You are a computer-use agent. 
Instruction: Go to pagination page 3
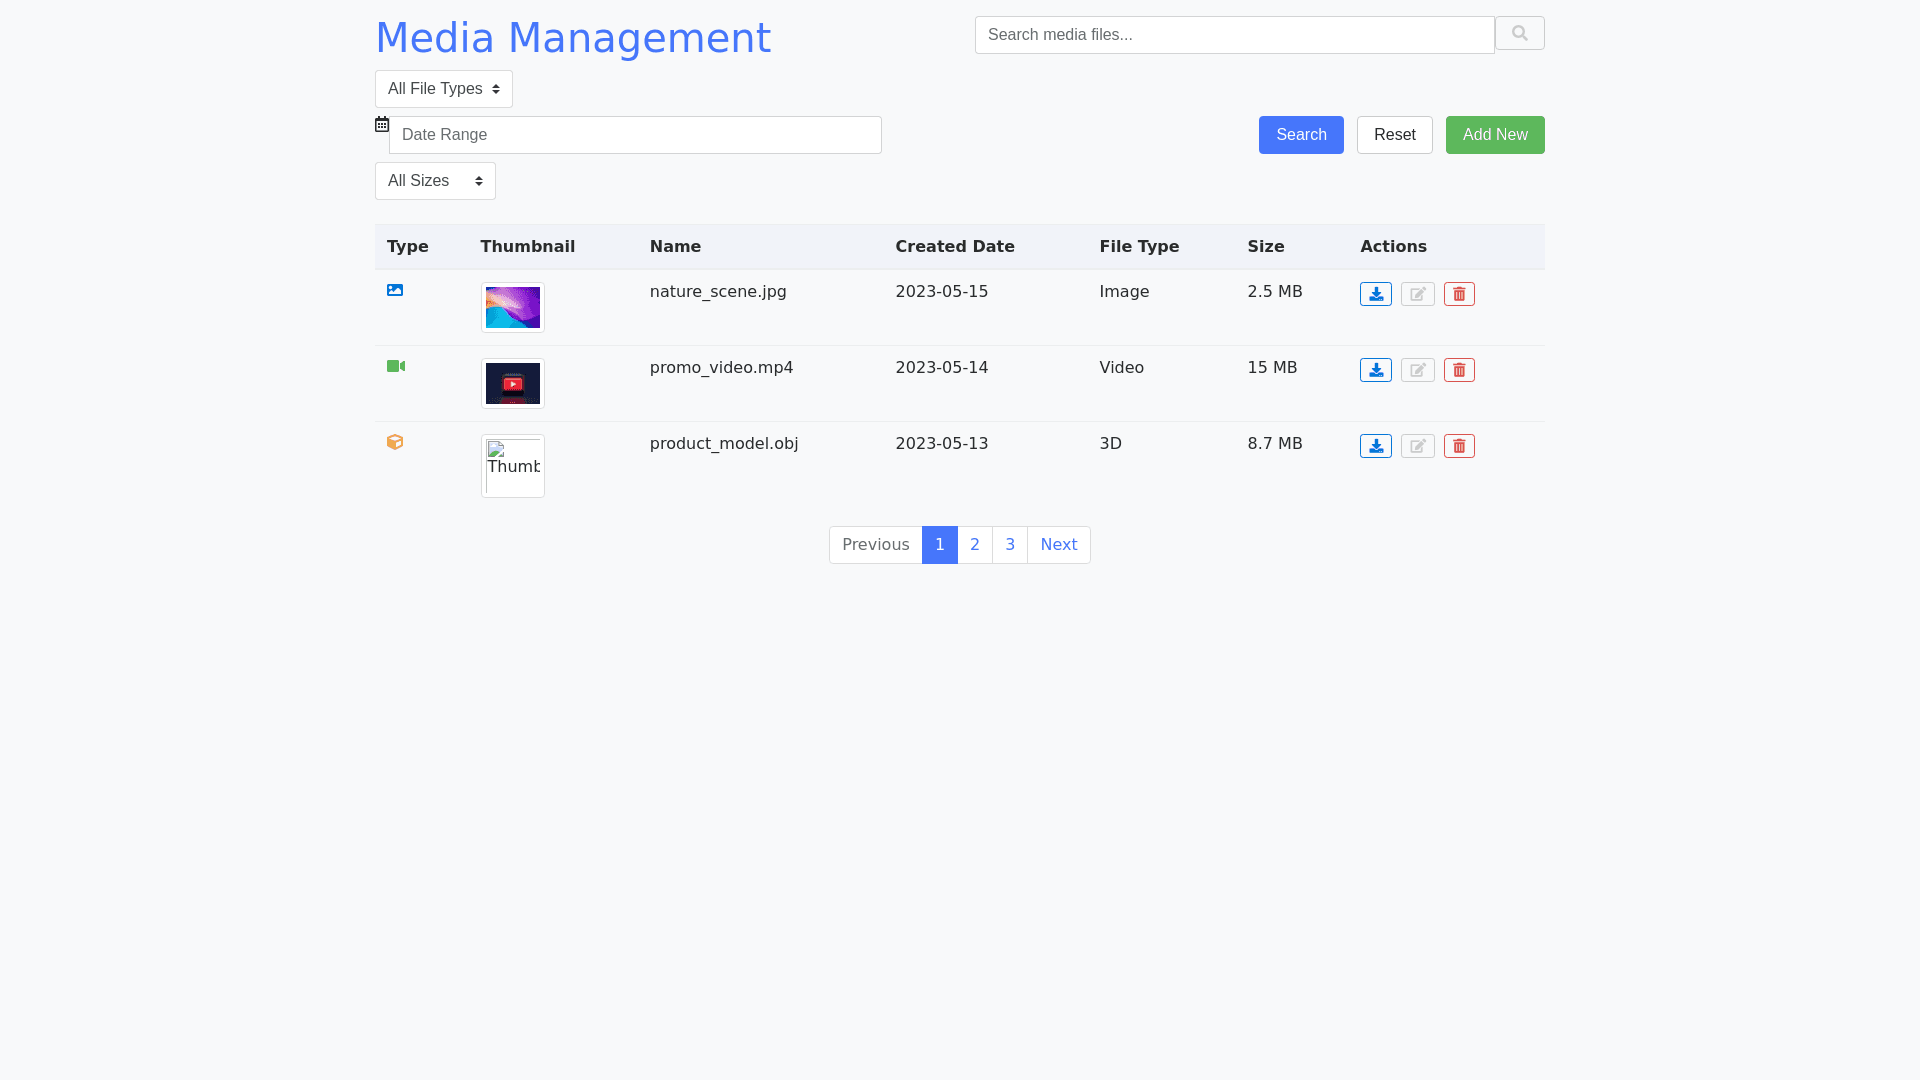click(1009, 545)
